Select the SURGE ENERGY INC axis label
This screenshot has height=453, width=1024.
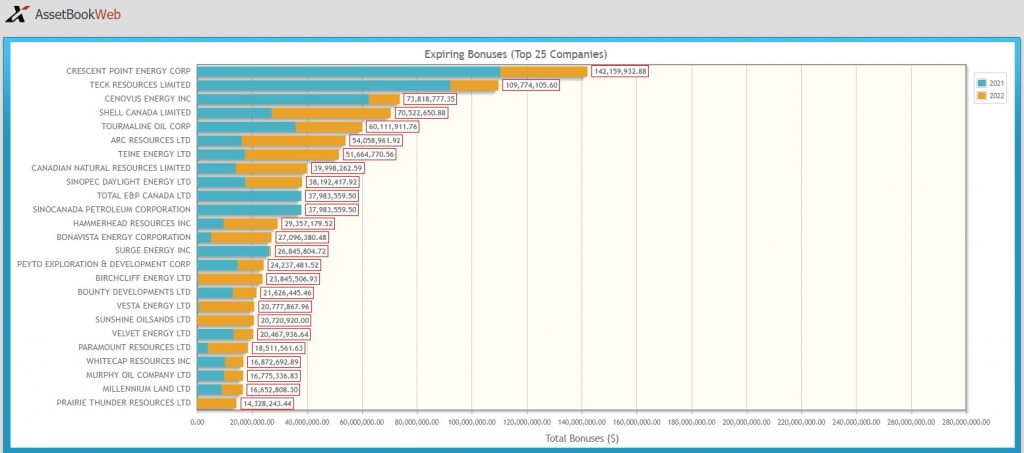153,251
